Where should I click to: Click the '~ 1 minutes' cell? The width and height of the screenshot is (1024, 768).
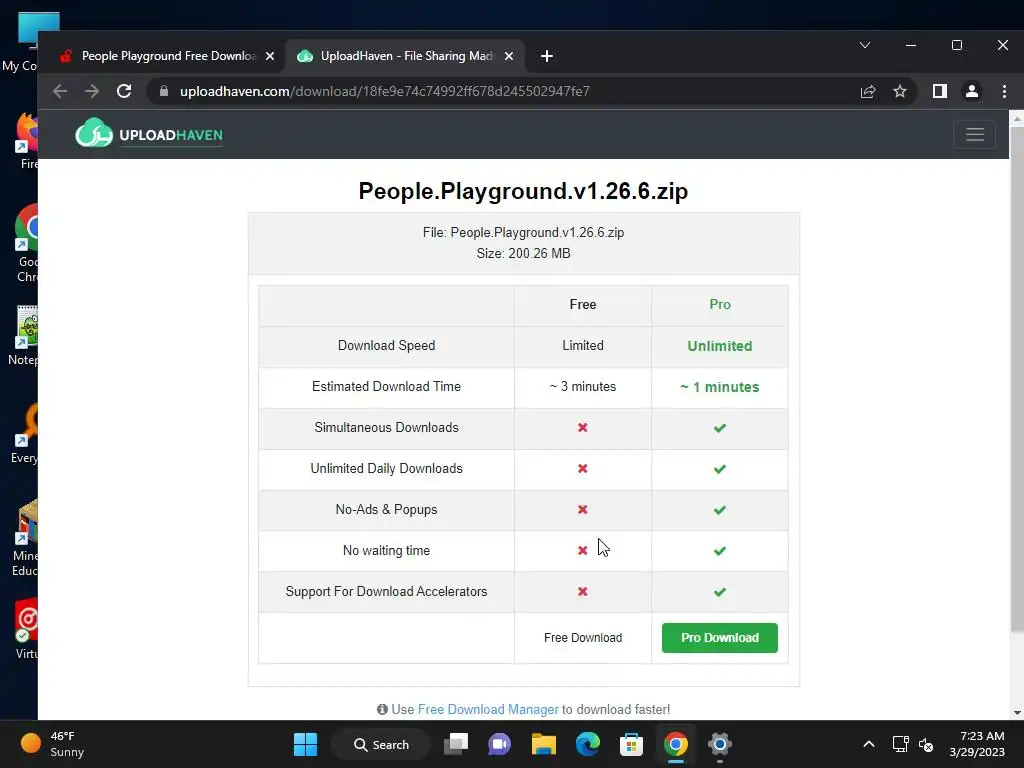click(x=720, y=387)
